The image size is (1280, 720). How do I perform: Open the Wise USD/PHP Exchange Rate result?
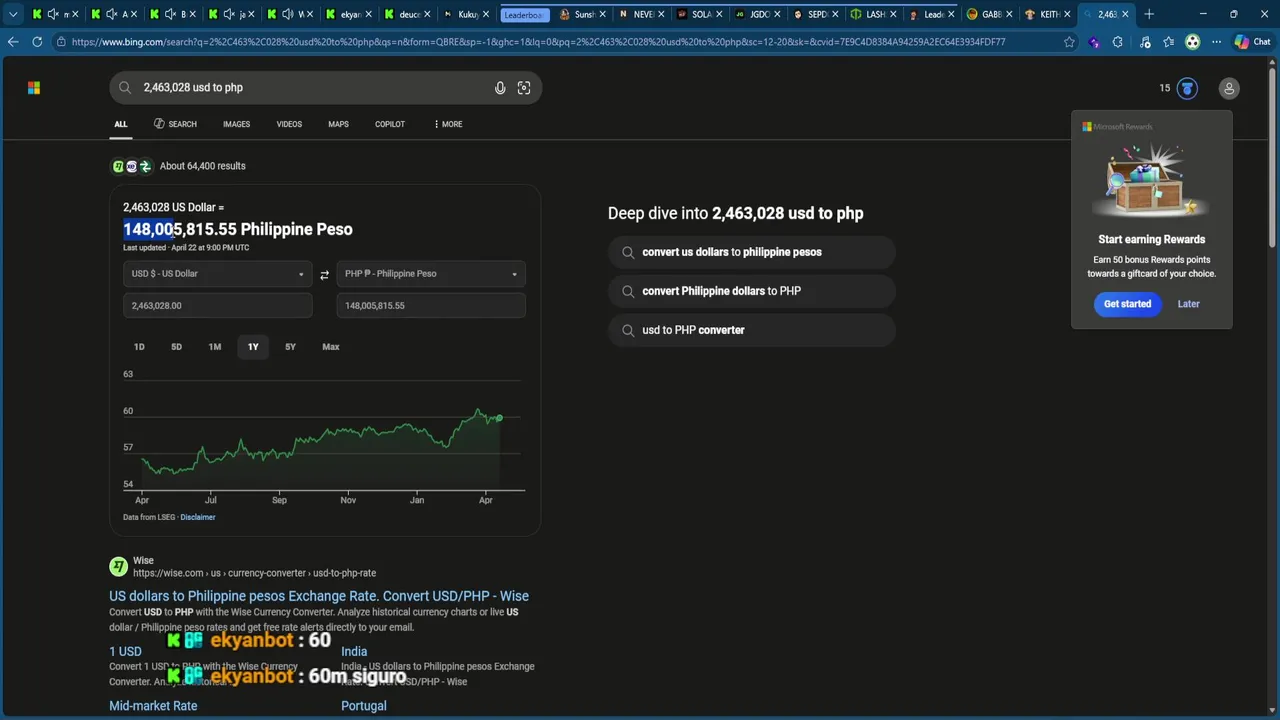(319, 596)
